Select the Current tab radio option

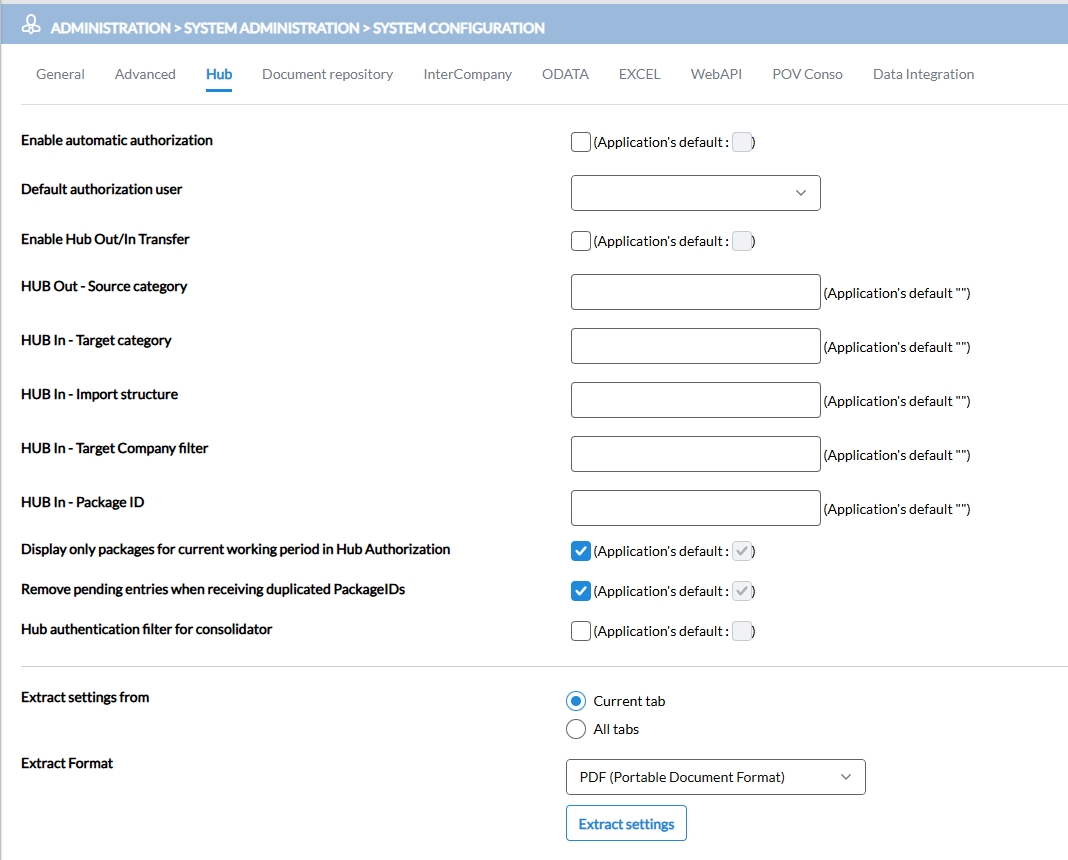576,701
